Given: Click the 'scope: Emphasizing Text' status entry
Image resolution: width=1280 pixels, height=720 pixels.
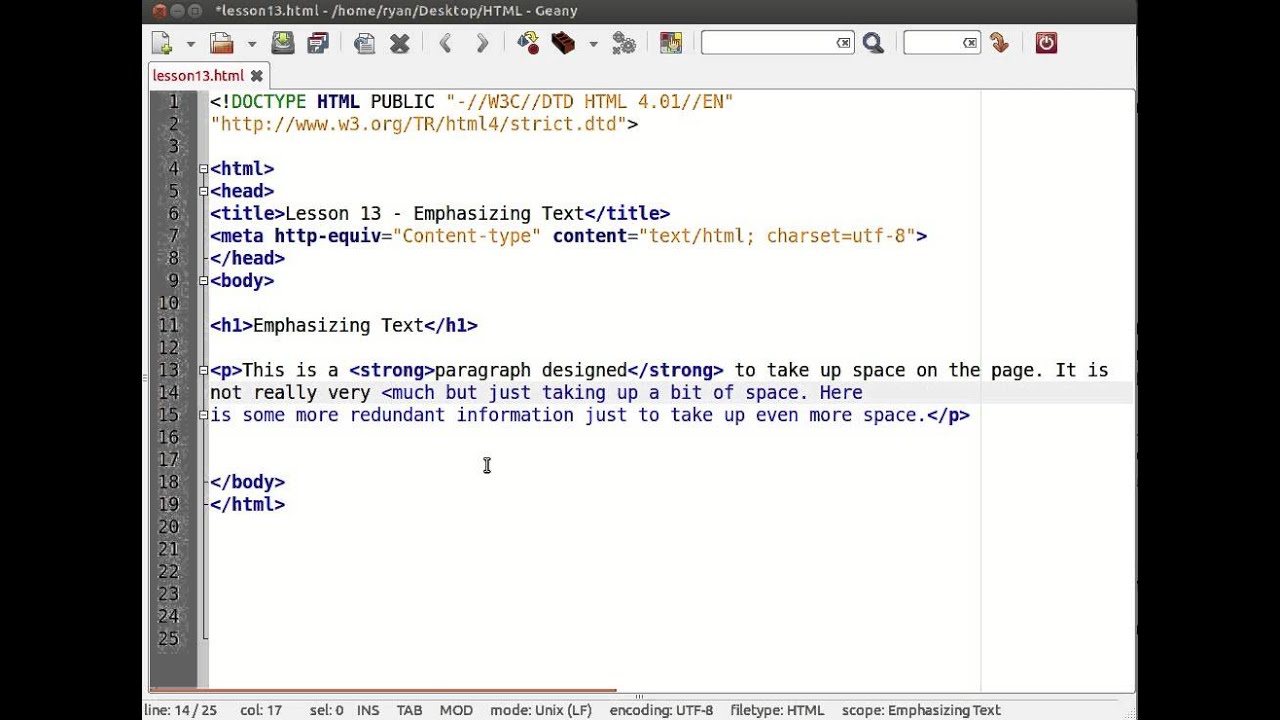Looking at the screenshot, I should [921, 710].
